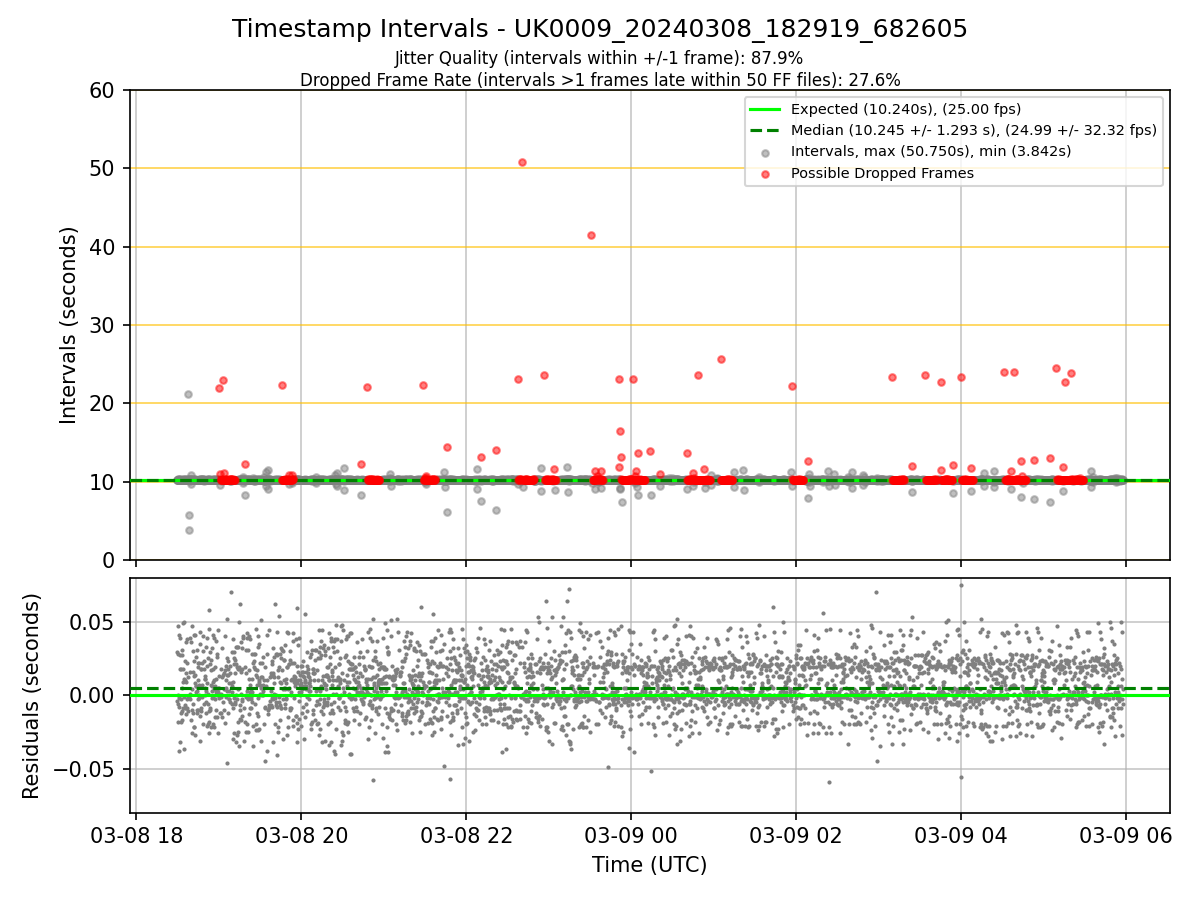Click the 'Time (UTC)' x-axis label
The height and width of the screenshot is (900, 1200).
649,865
